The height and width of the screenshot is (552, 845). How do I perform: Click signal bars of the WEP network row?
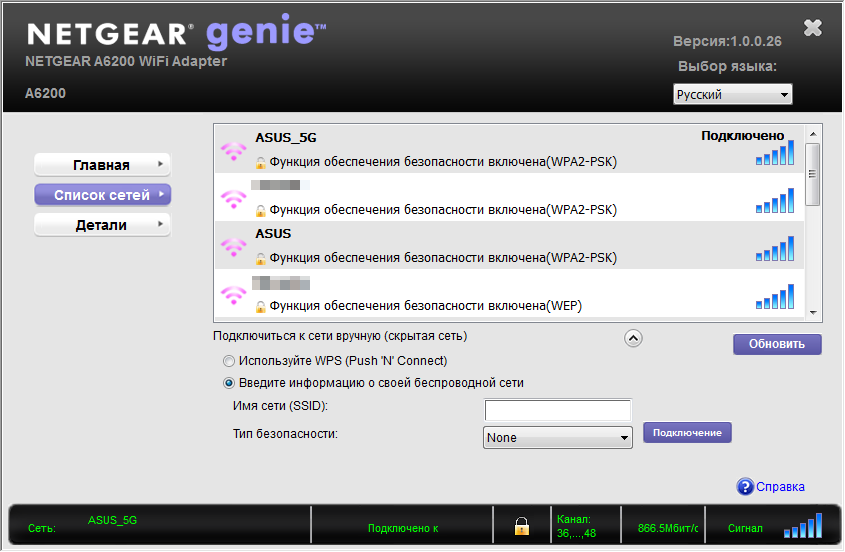pos(775,296)
